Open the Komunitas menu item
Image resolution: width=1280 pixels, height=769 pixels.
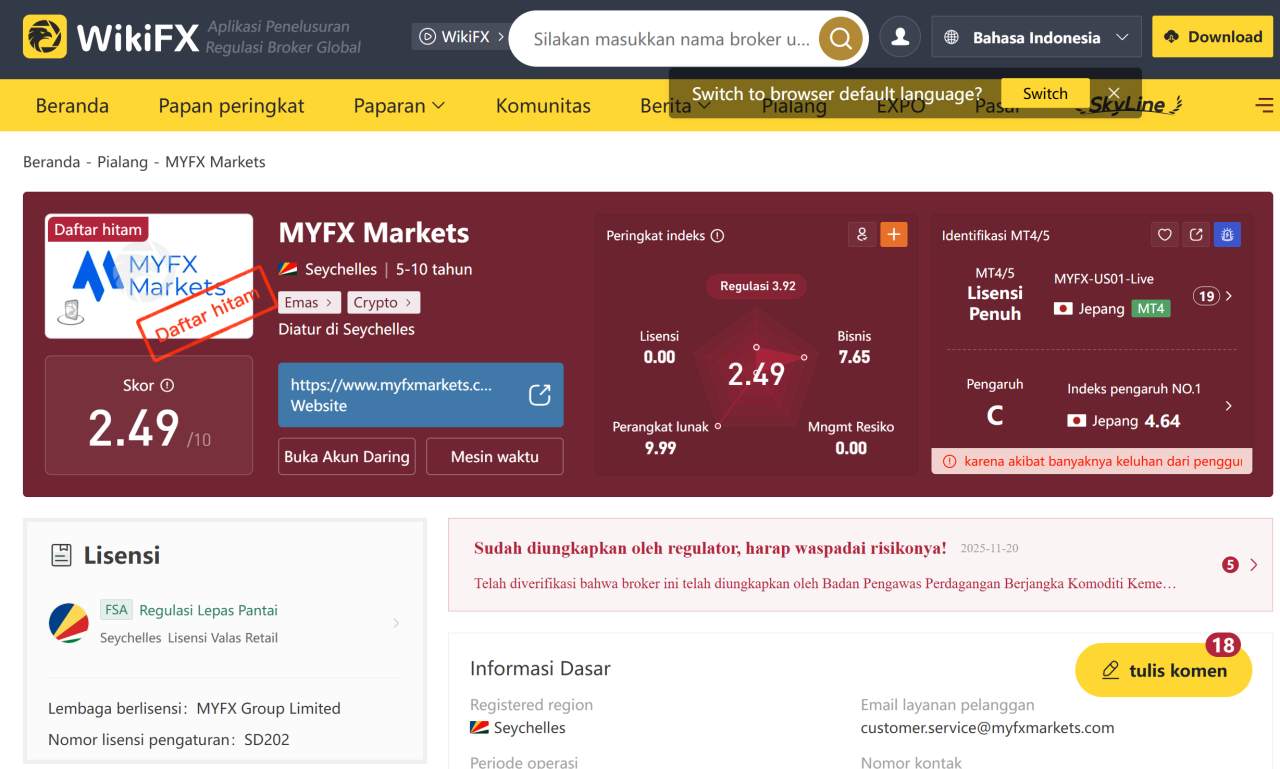pyautogui.click(x=543, y=105)
